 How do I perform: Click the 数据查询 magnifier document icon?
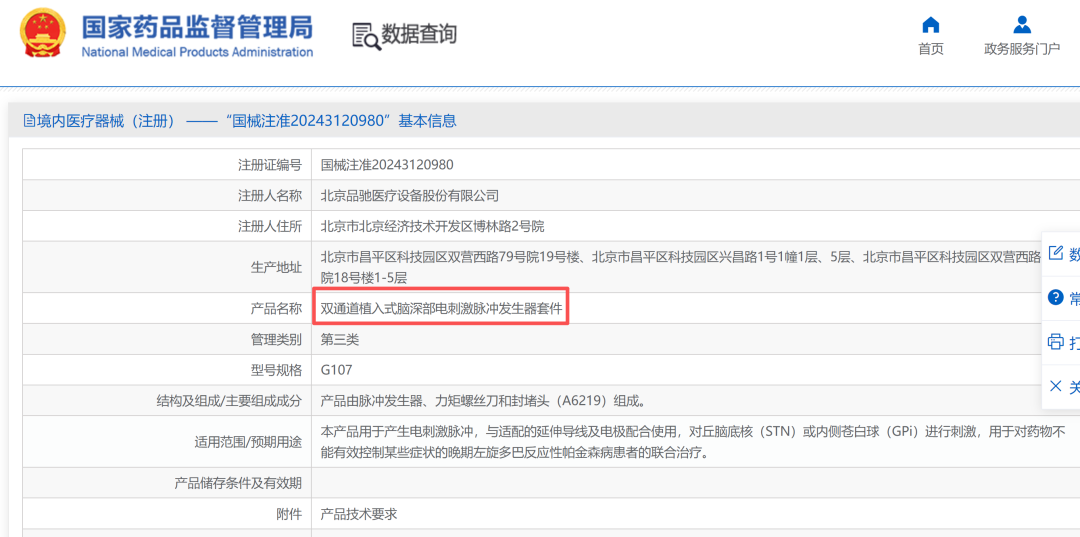click(366, 36)
